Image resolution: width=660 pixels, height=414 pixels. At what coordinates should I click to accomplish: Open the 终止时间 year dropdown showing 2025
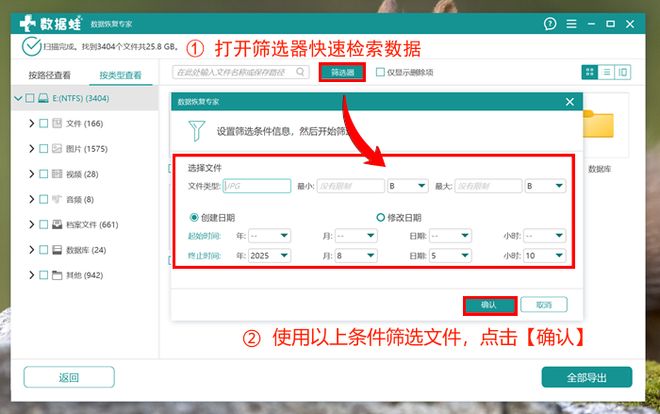(x=269, y=256)
